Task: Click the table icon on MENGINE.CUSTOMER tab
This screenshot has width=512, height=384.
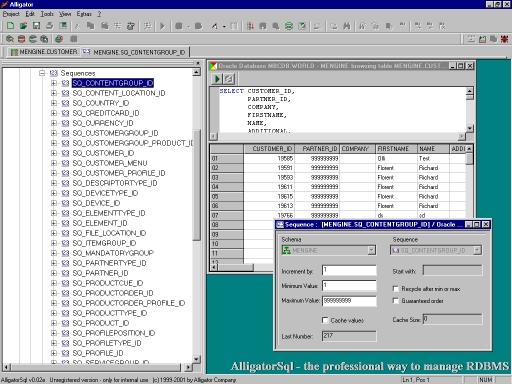Action: [14, 52]
